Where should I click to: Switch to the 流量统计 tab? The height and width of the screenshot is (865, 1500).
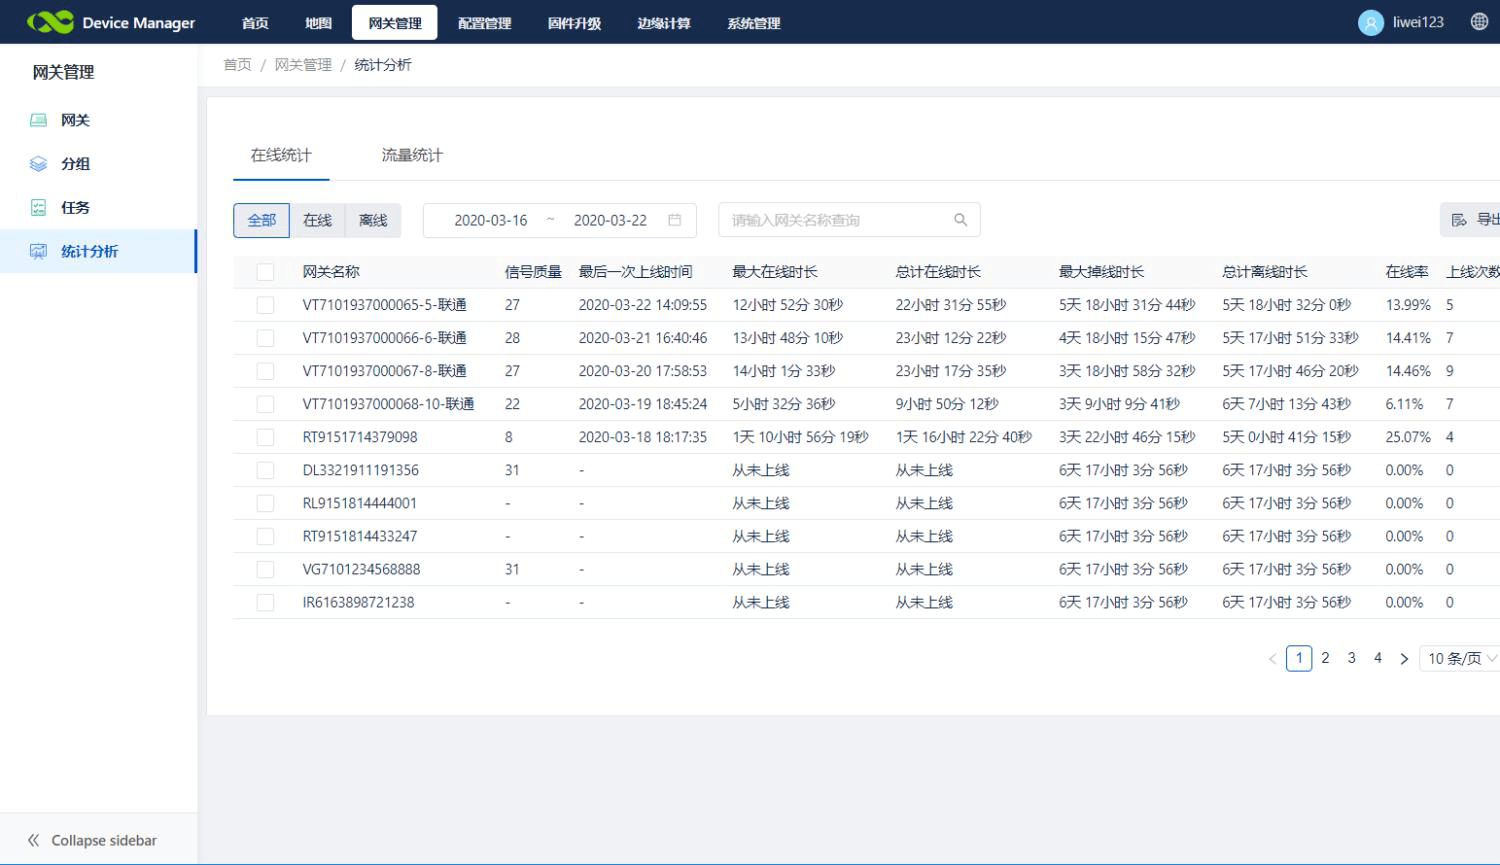(412, 155)
